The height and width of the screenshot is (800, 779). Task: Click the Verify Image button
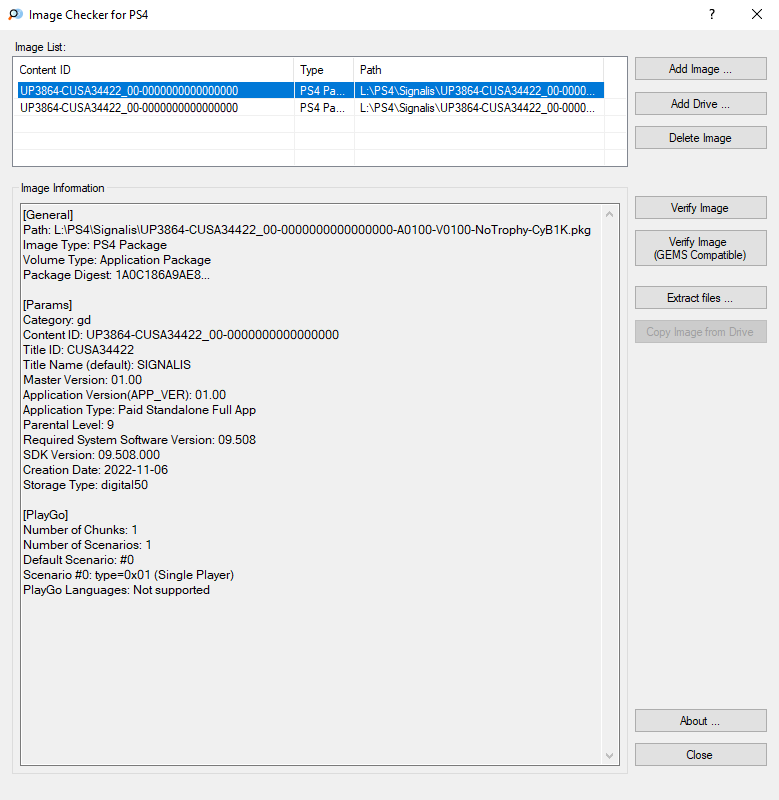click(700, 208)
